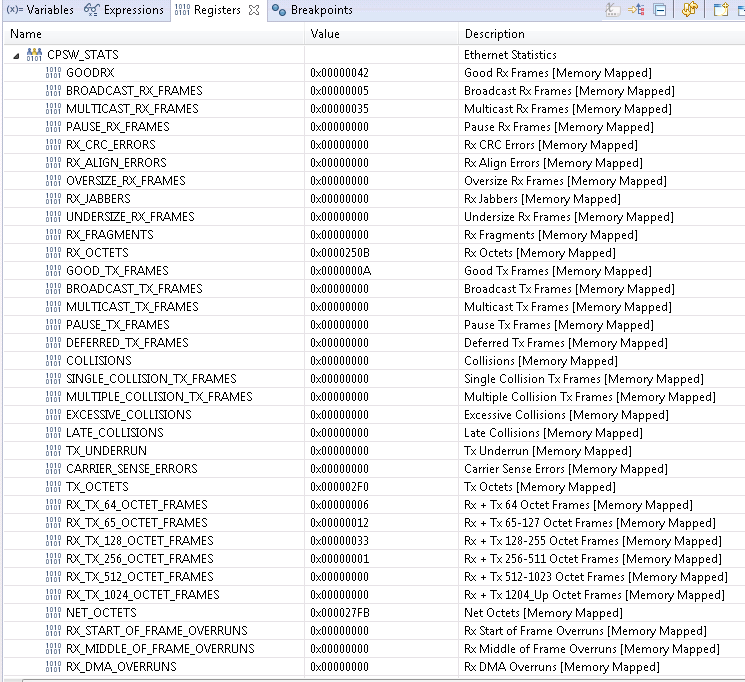This screenshot has height=682, width=745.
Task: Switch to the Variables tab
Action: point(40,10)
